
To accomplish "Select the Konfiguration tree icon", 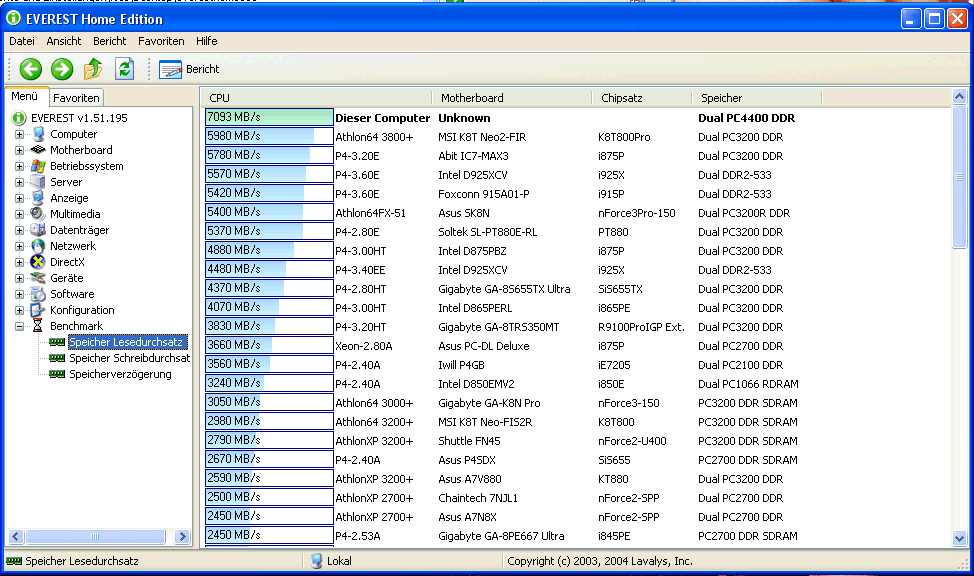I will (x=39, y=310).
